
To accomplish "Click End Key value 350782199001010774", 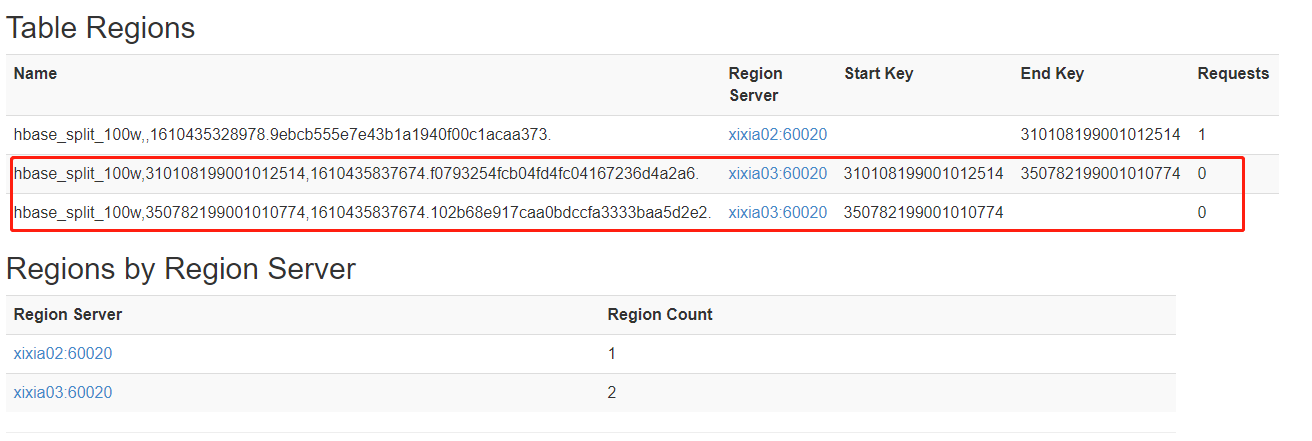I will 1100,173.
